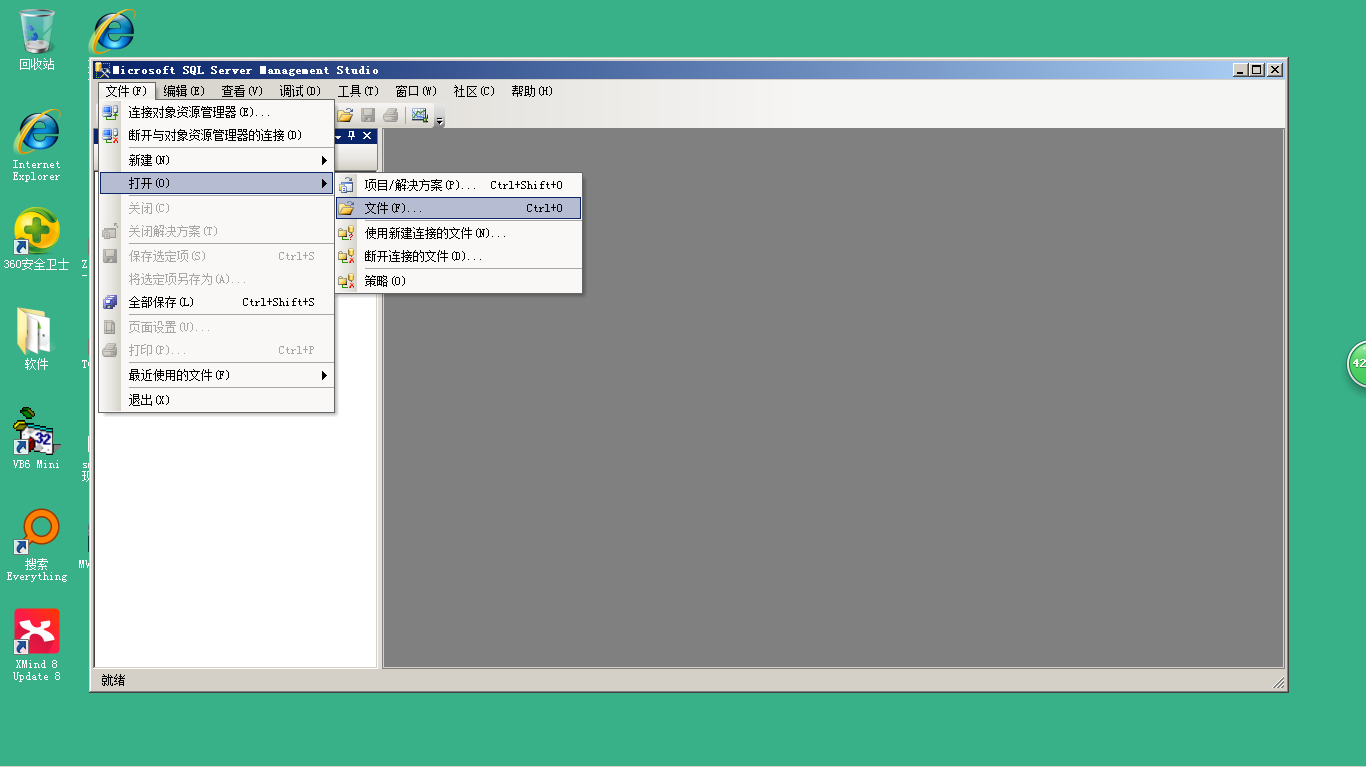Choose 退出 to exit the application
1366x768 pixels.
(217, 400)
